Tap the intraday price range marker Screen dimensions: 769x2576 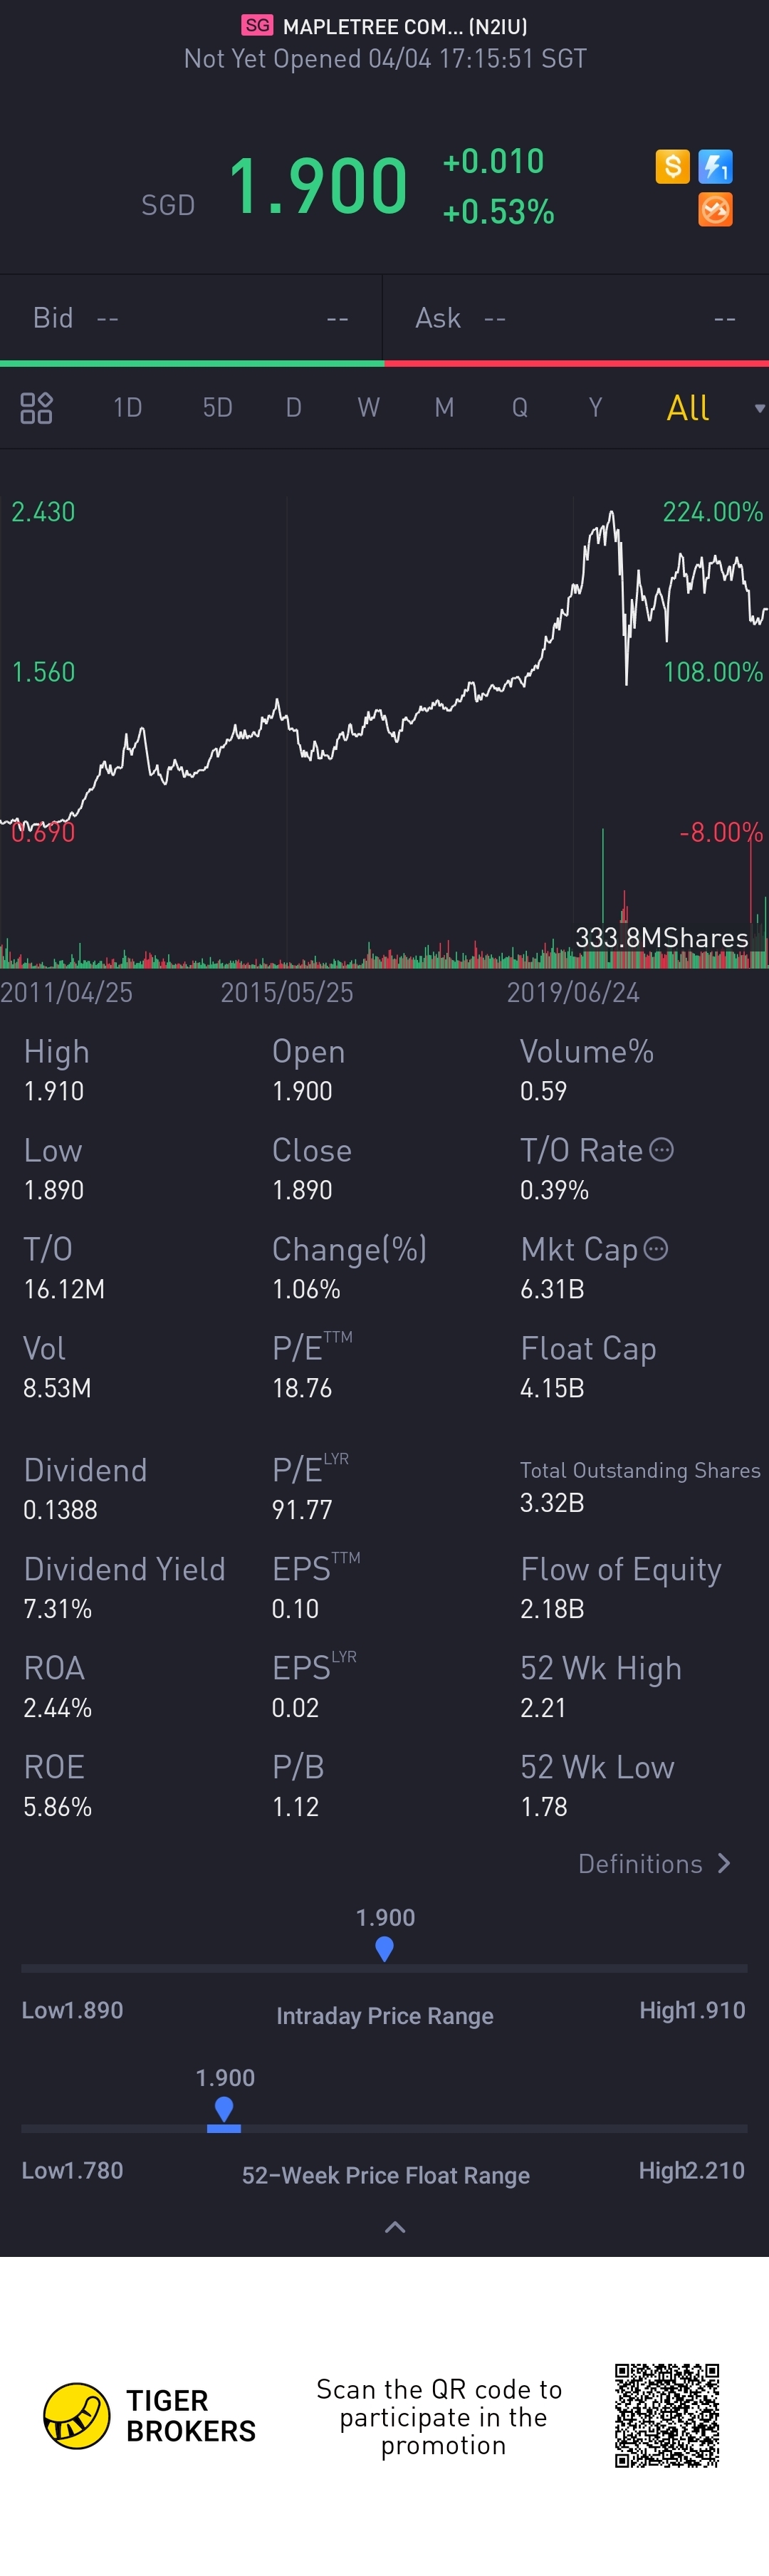click(384, 1948)
